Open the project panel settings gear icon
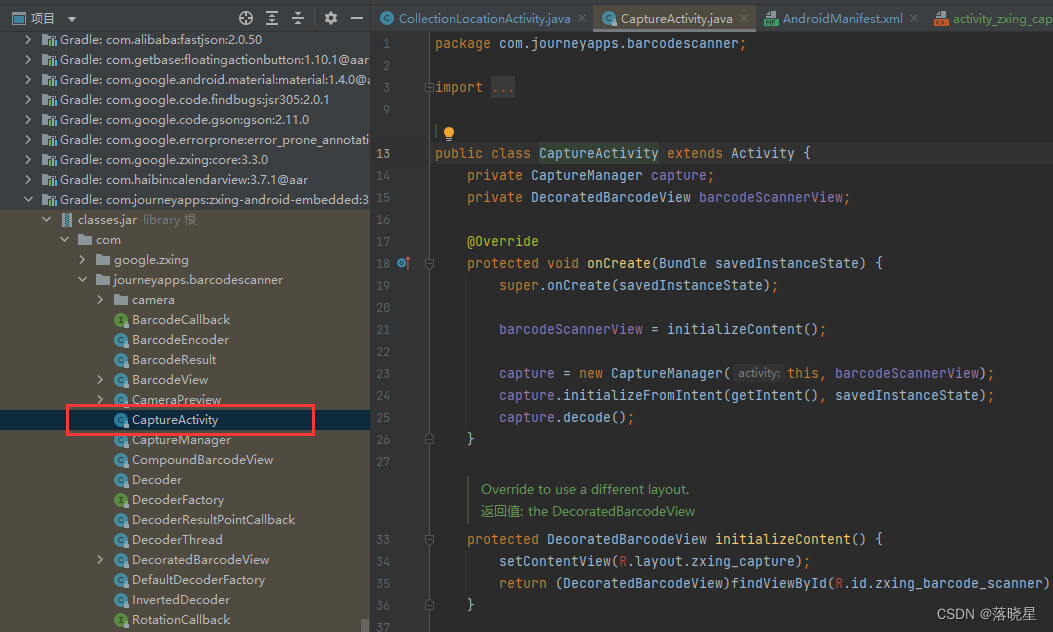The height and width of the screenshot is (632, 1053). [x=330, y=17]
